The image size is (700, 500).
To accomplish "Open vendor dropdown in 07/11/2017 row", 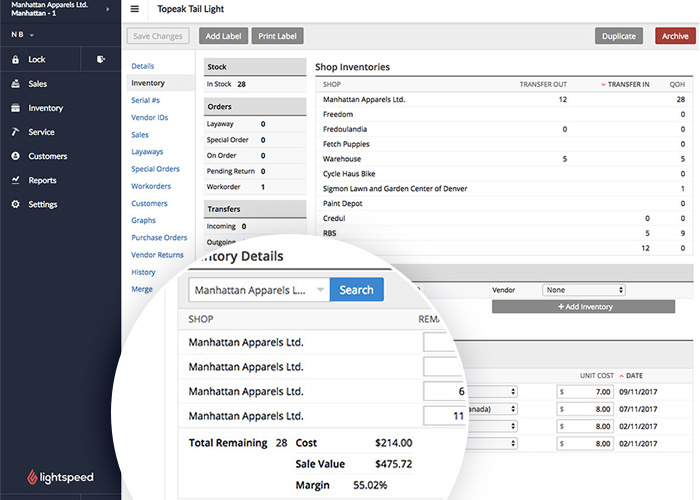I will 493,409.
